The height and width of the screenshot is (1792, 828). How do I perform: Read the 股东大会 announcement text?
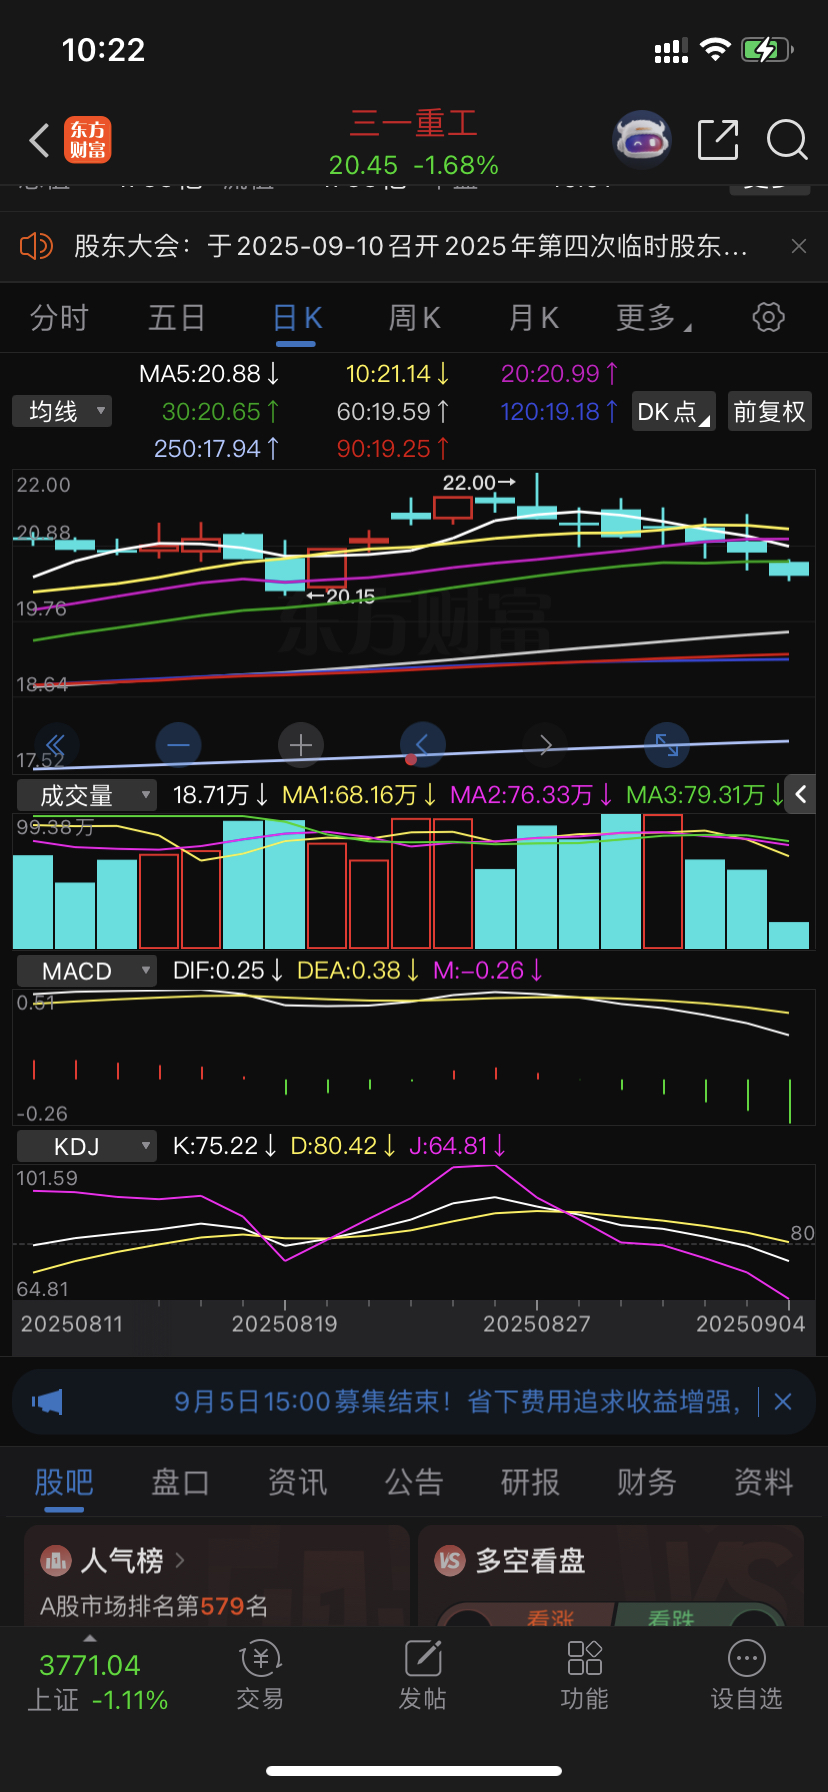(x=411, y=246)
